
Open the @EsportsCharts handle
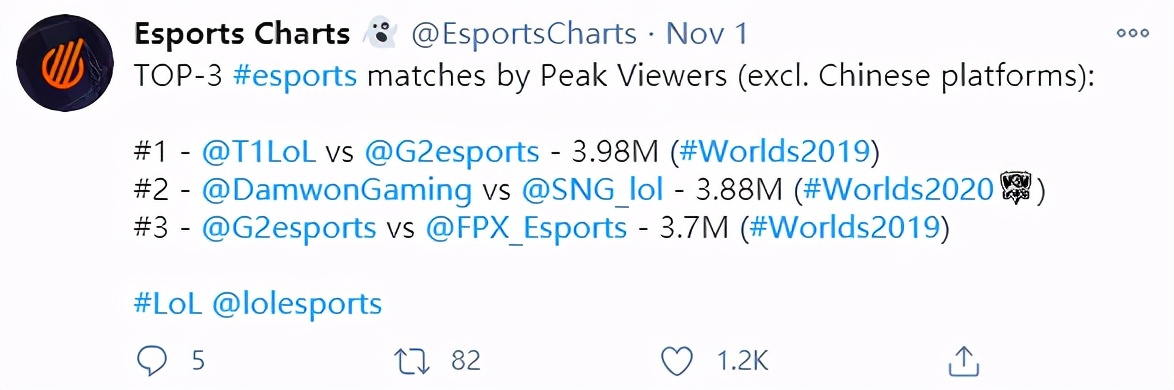pos(525,34)
